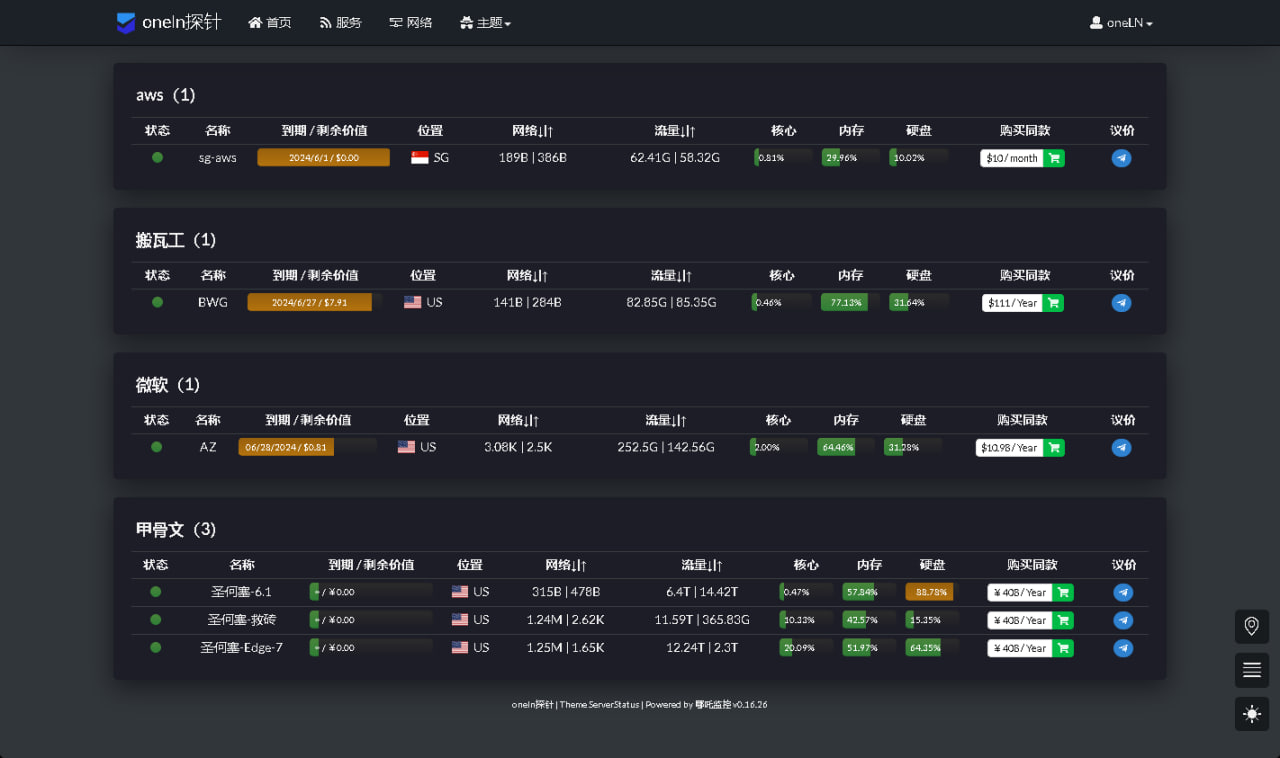
Task: Click the network value 1.24M | 2.62K
Action: point(566,620)
